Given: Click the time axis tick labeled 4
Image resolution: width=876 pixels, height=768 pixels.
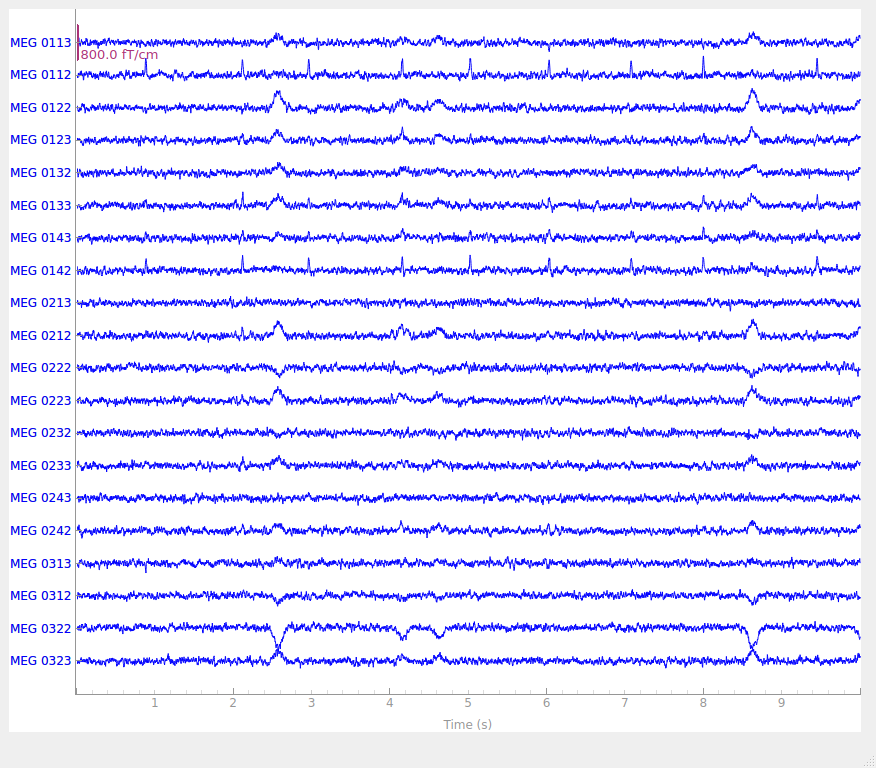Looking at the screenshot, I should pyautogui.click(x=389, y=703).
